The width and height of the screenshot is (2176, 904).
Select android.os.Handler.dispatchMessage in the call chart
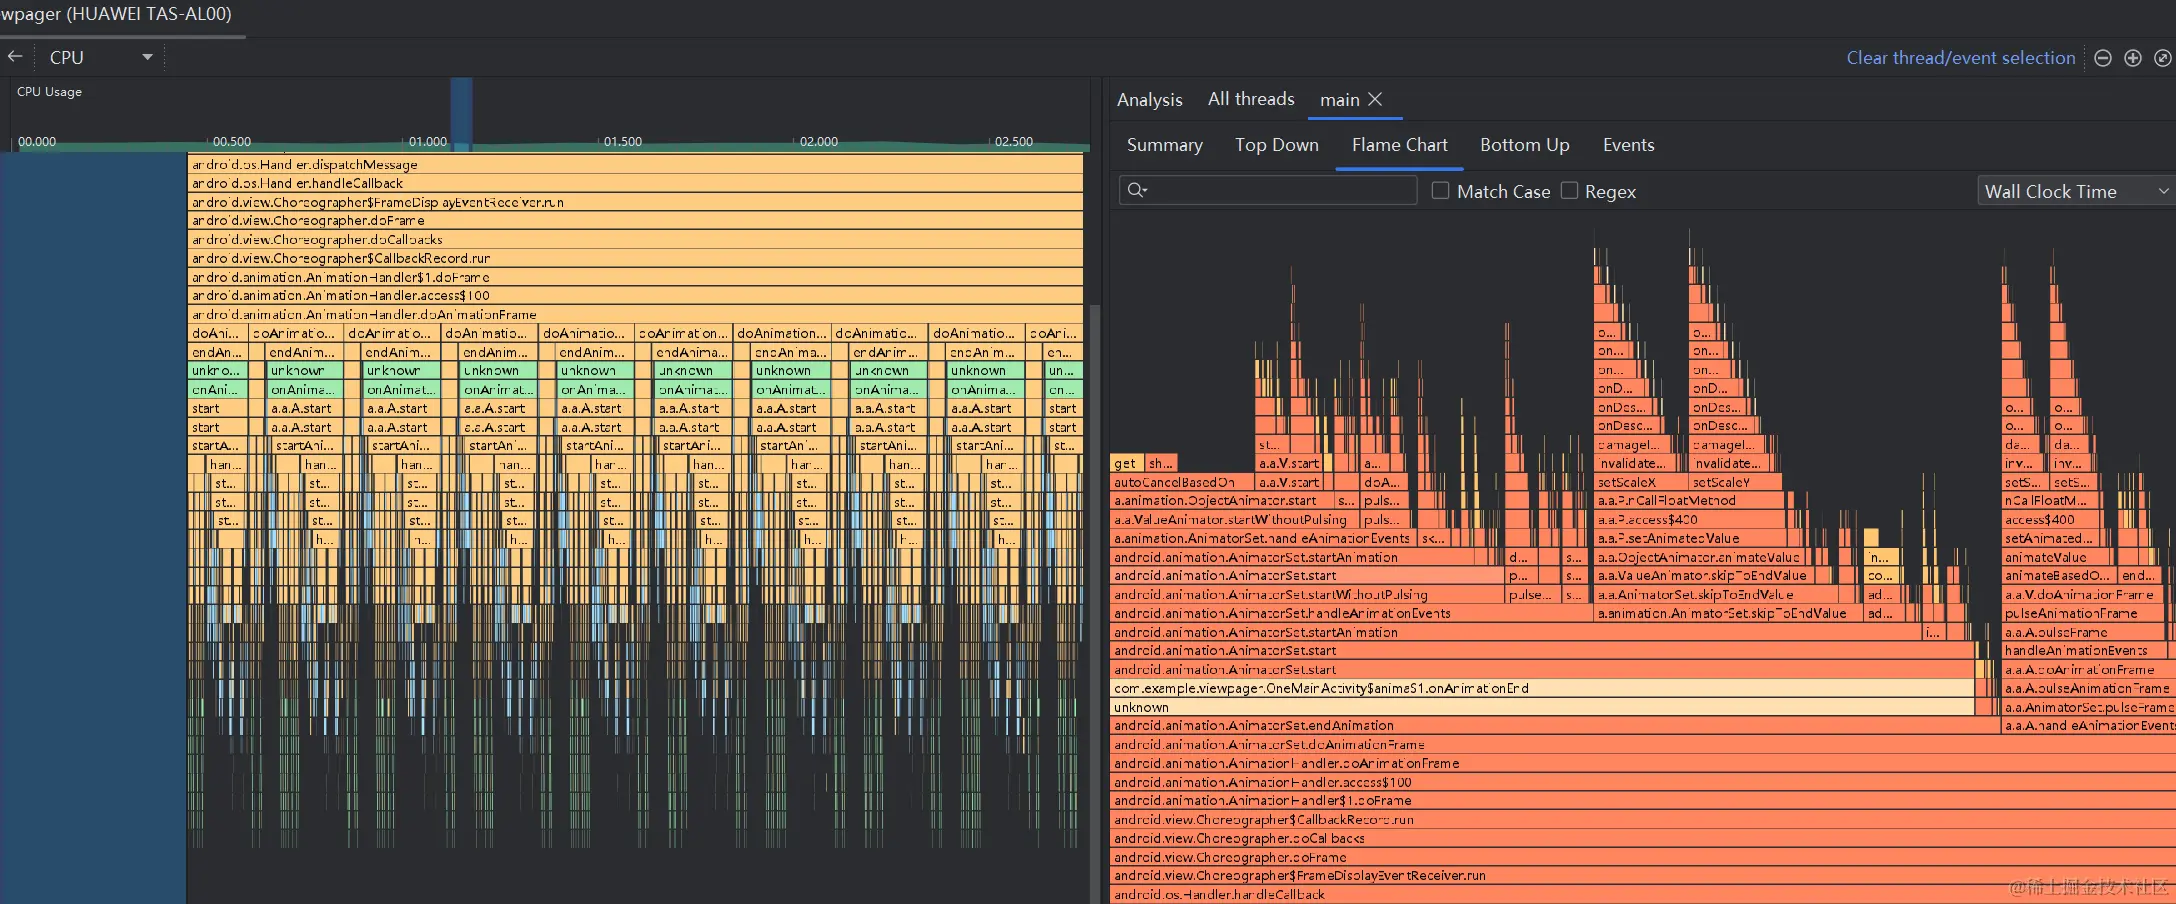[635, 164]
